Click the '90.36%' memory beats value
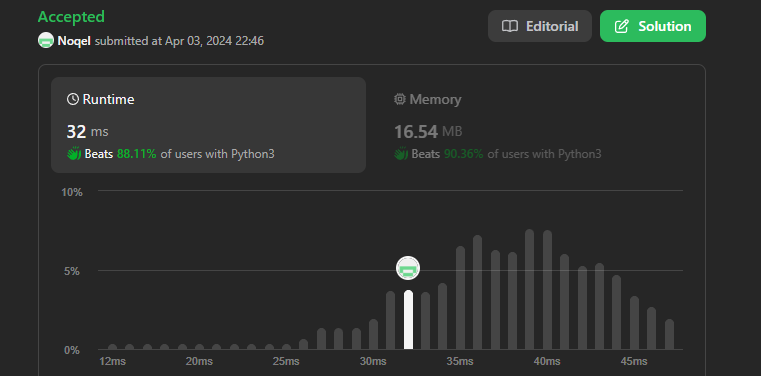Screen dimensions: 761x376 (x=463, y=154)
